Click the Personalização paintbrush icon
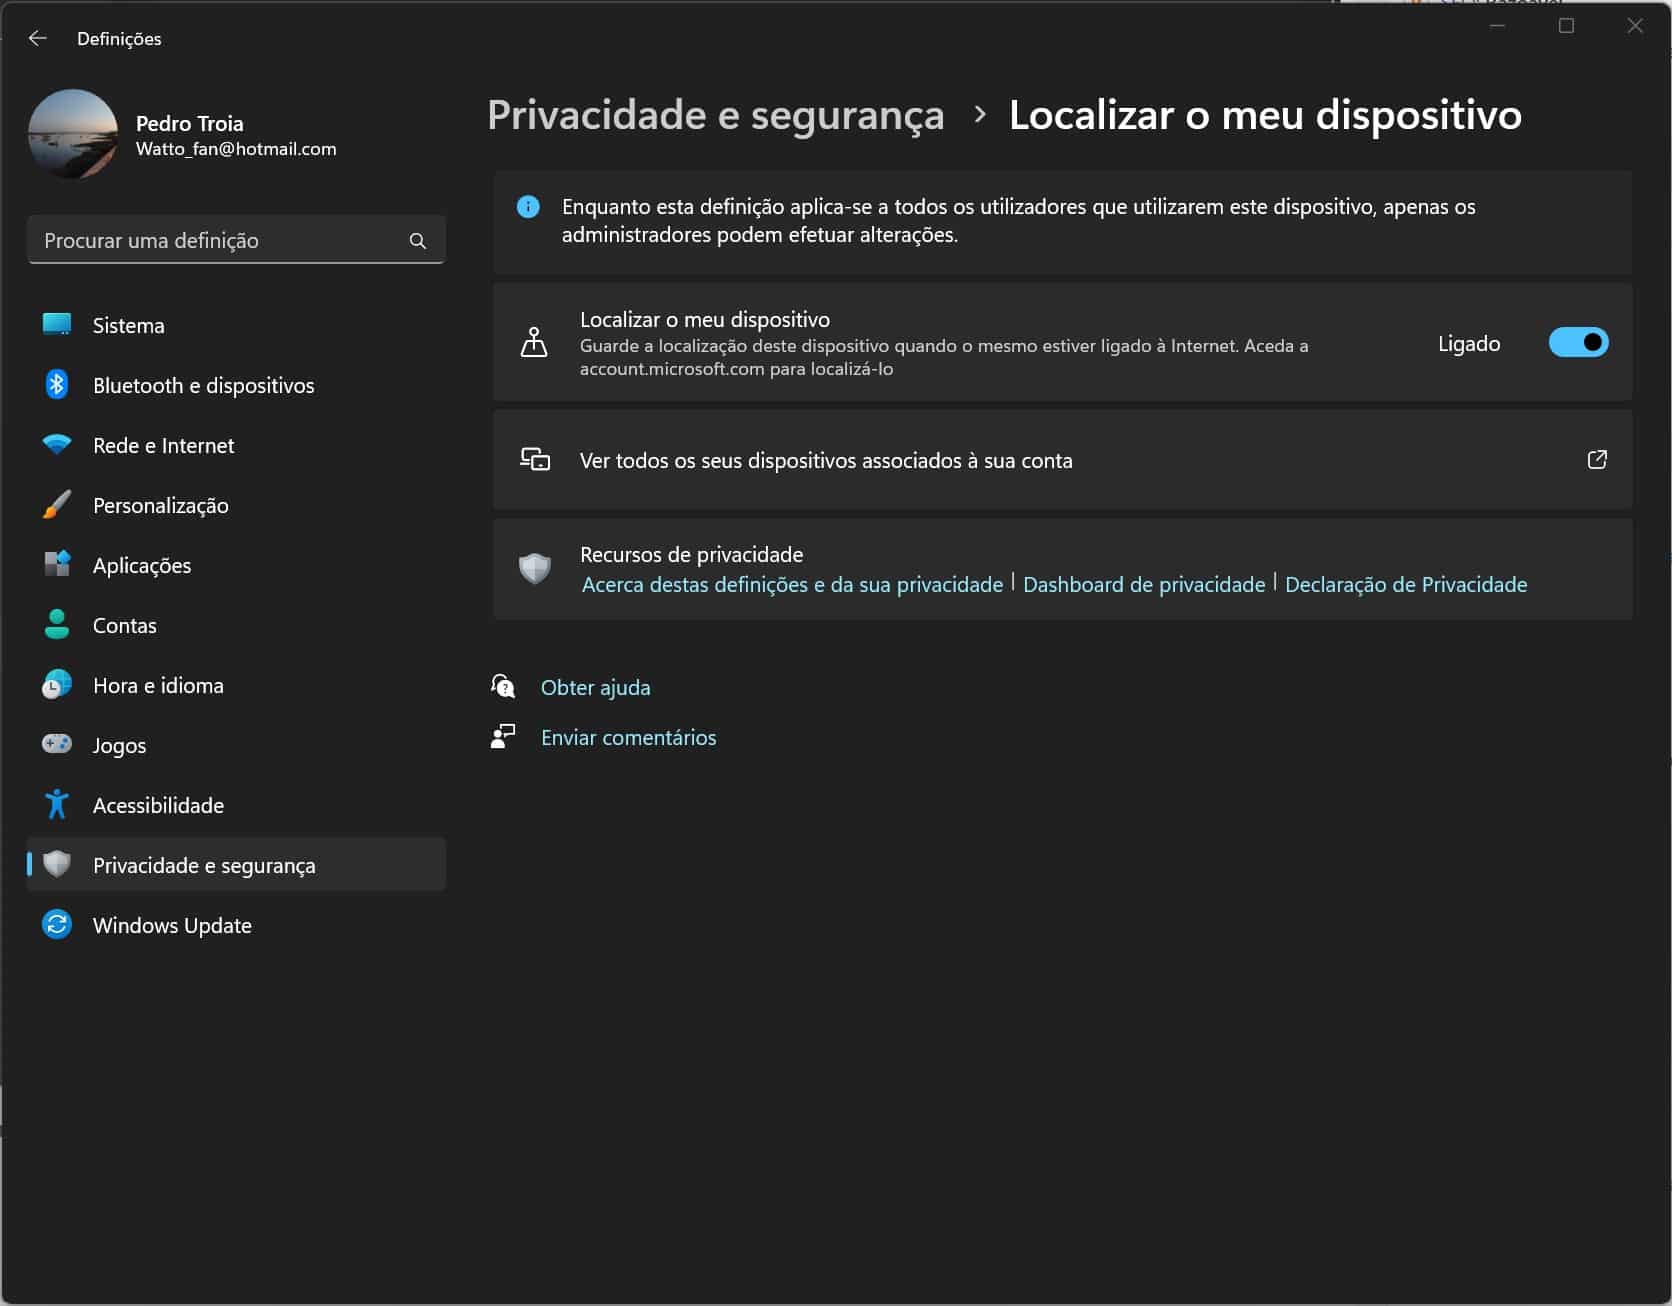Viewport: 1672px width, 1306px height. tap(57, 505)
